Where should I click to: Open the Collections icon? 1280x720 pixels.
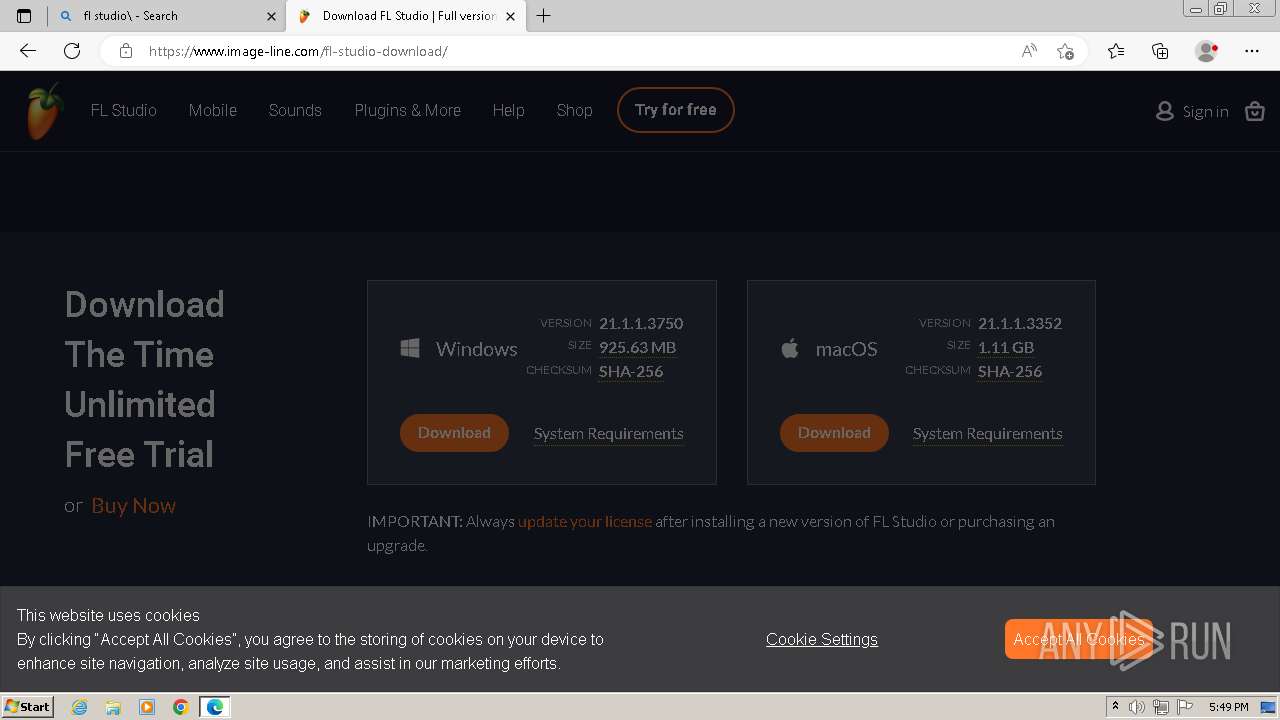coord(1160,51)
